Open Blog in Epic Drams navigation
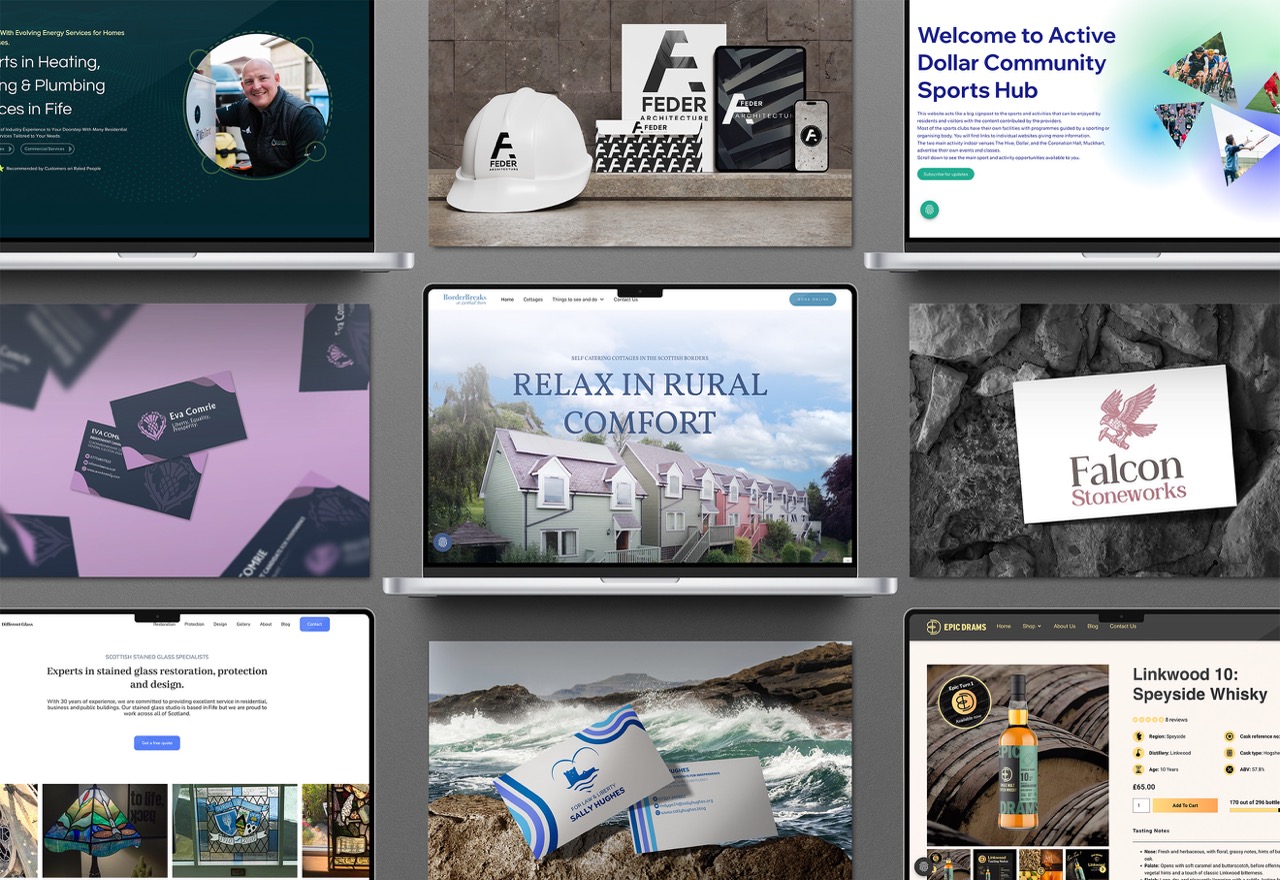Image resolution: width=1280 pixels, height=880 pixels. pyautogui.click(x=1092, y=626)
